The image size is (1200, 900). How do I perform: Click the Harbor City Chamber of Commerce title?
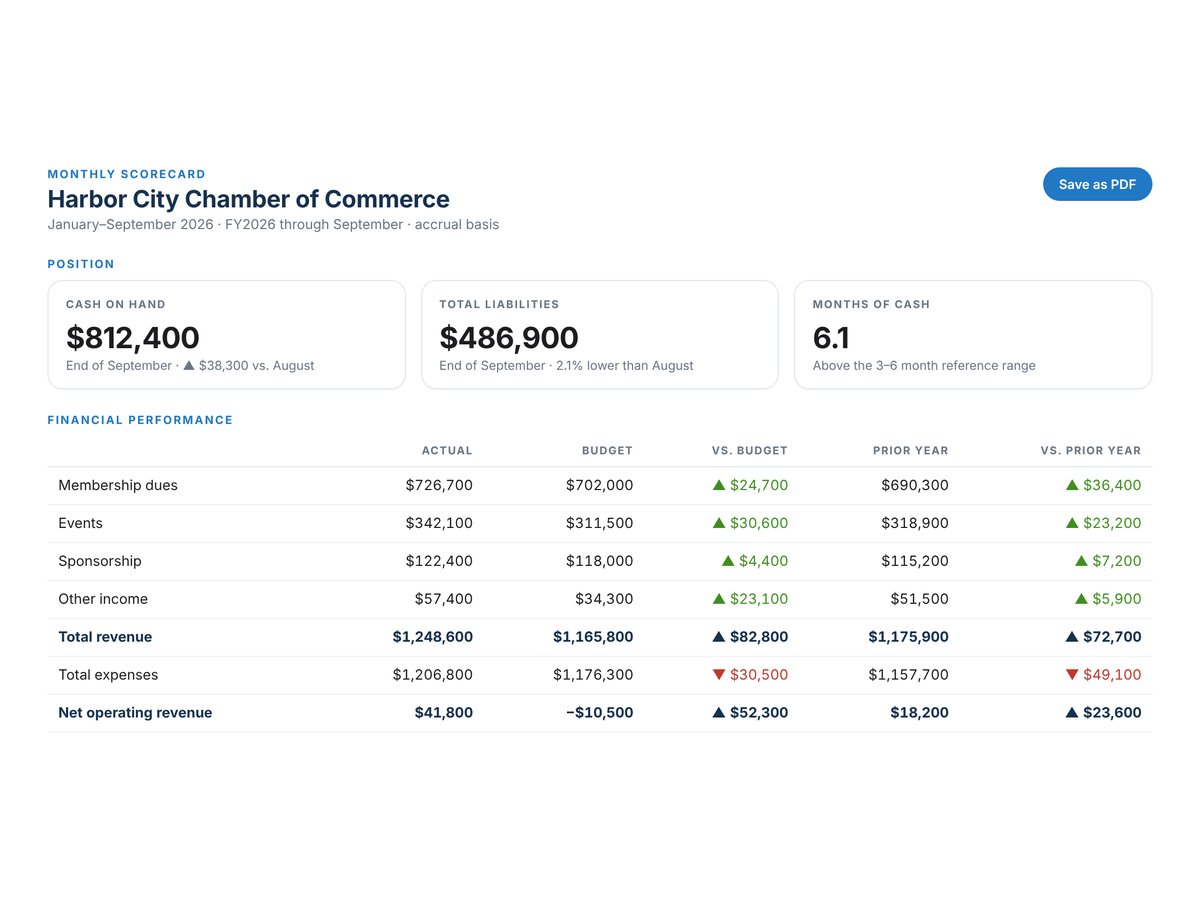[x=249, y=199]
